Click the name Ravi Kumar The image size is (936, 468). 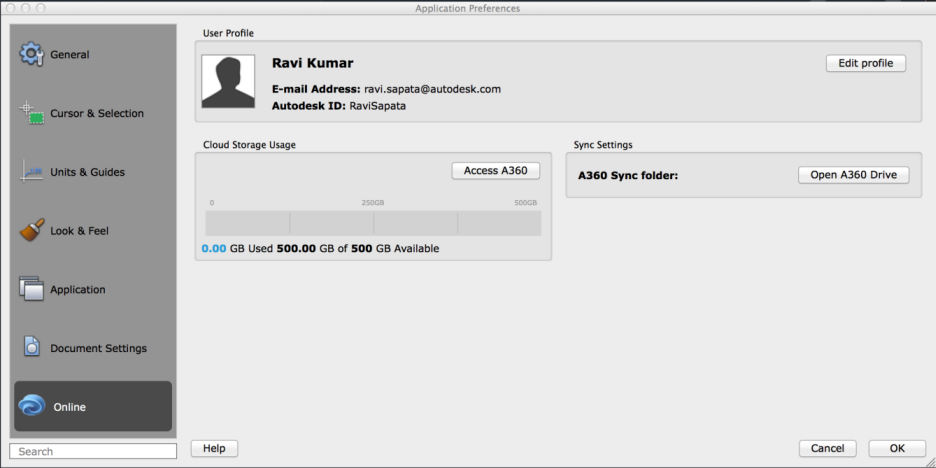coord(313,63)
